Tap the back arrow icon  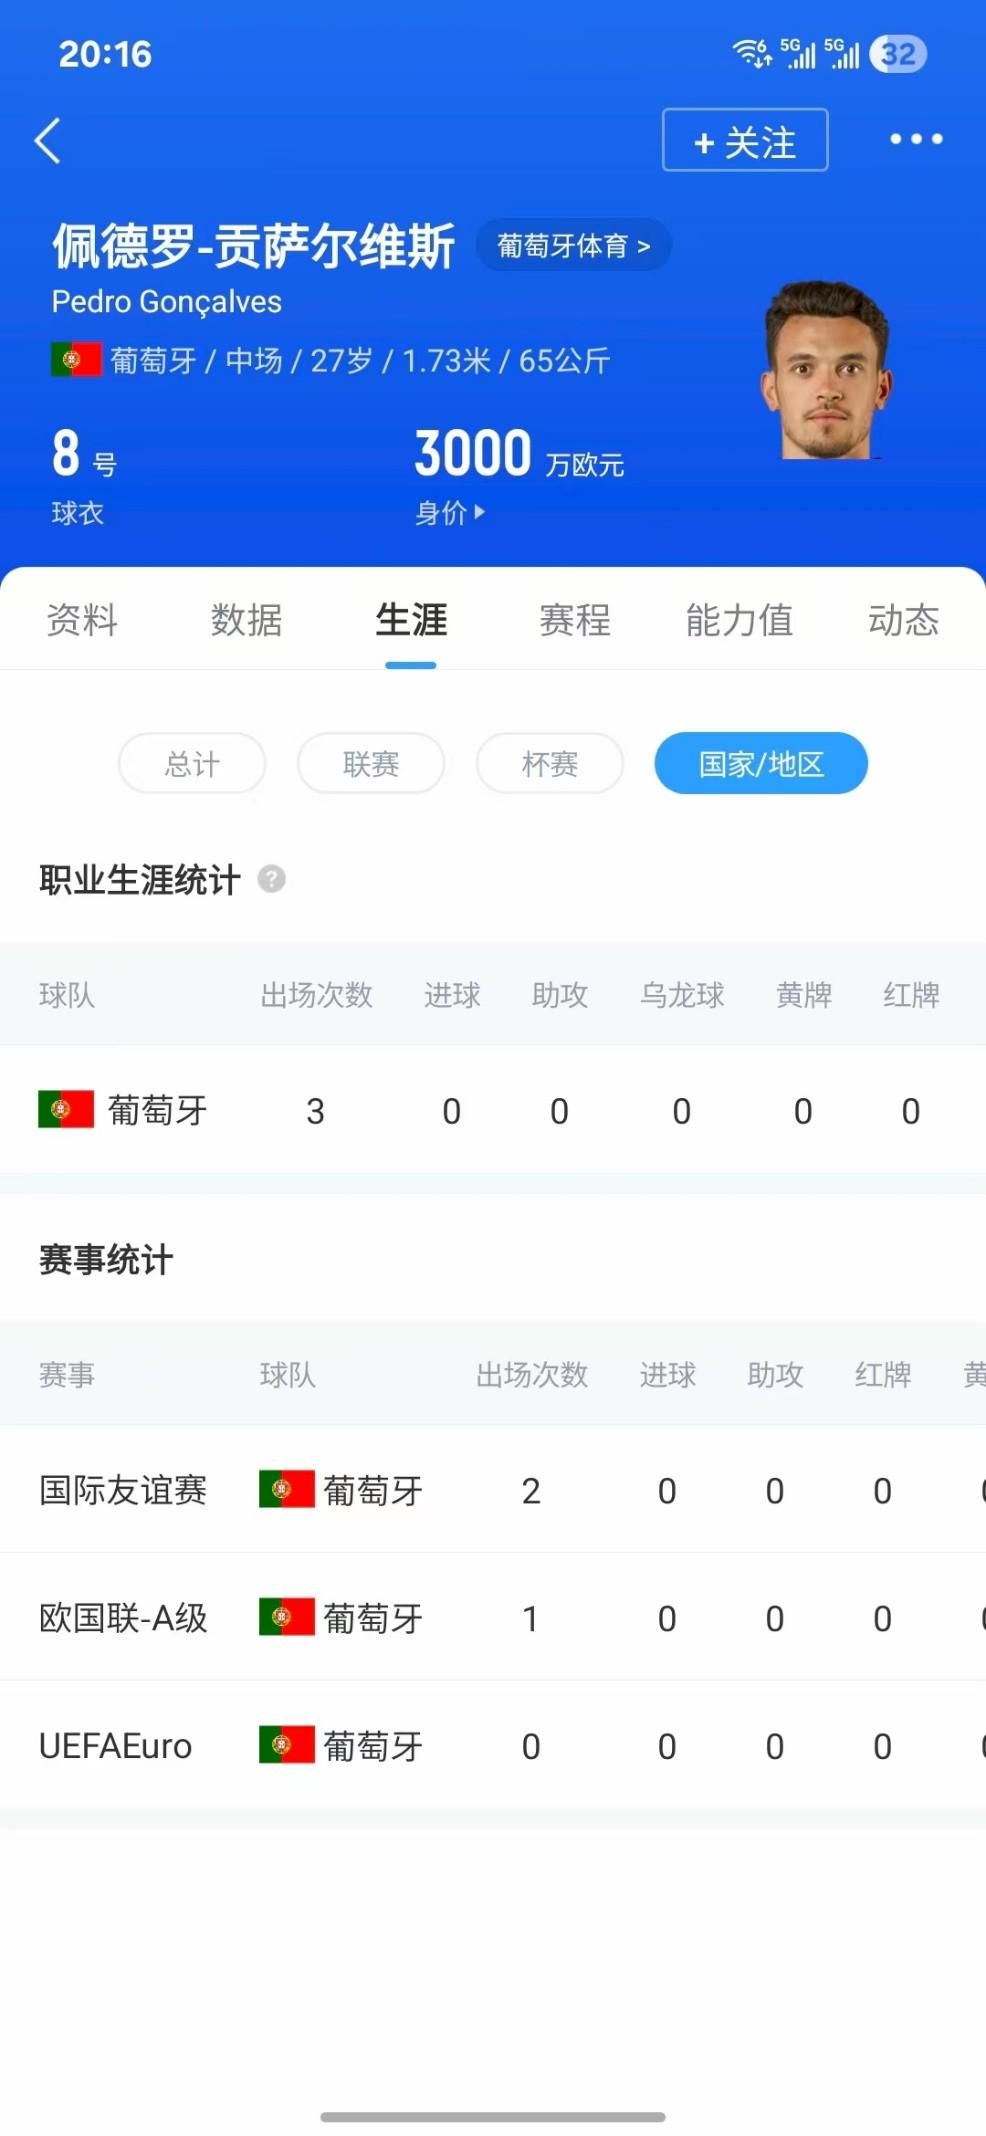[x=48, y=140]
